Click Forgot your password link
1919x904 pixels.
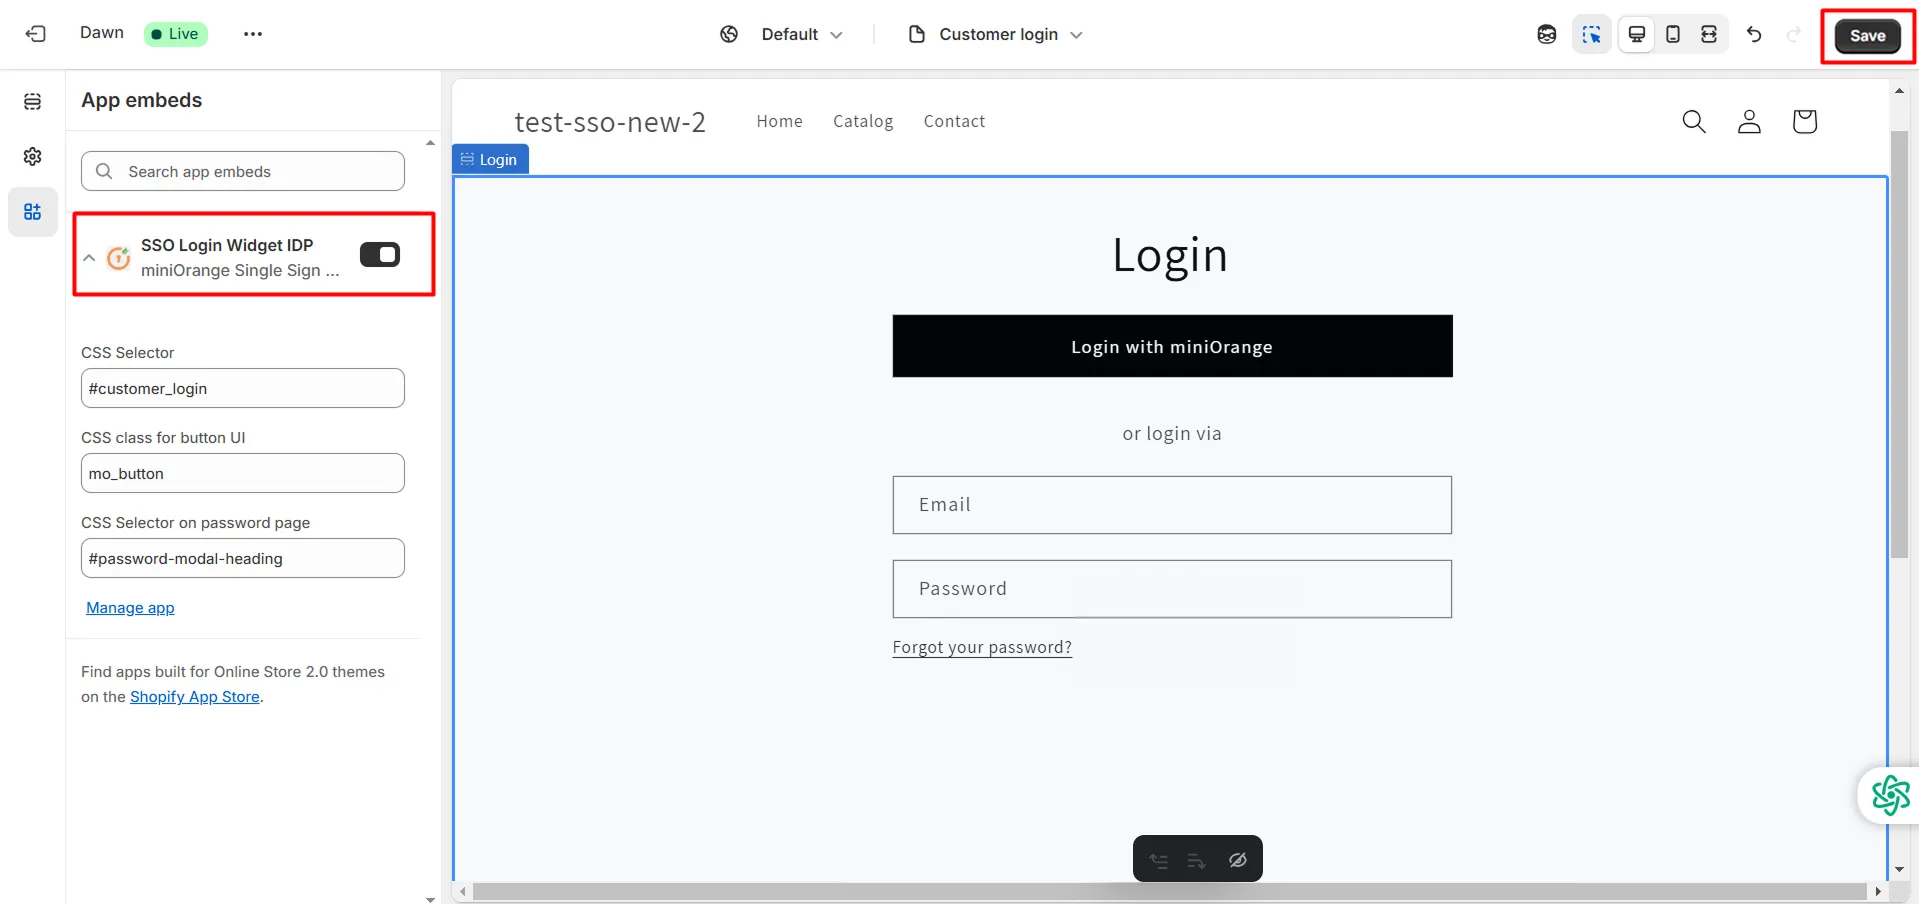click(982, 647)
